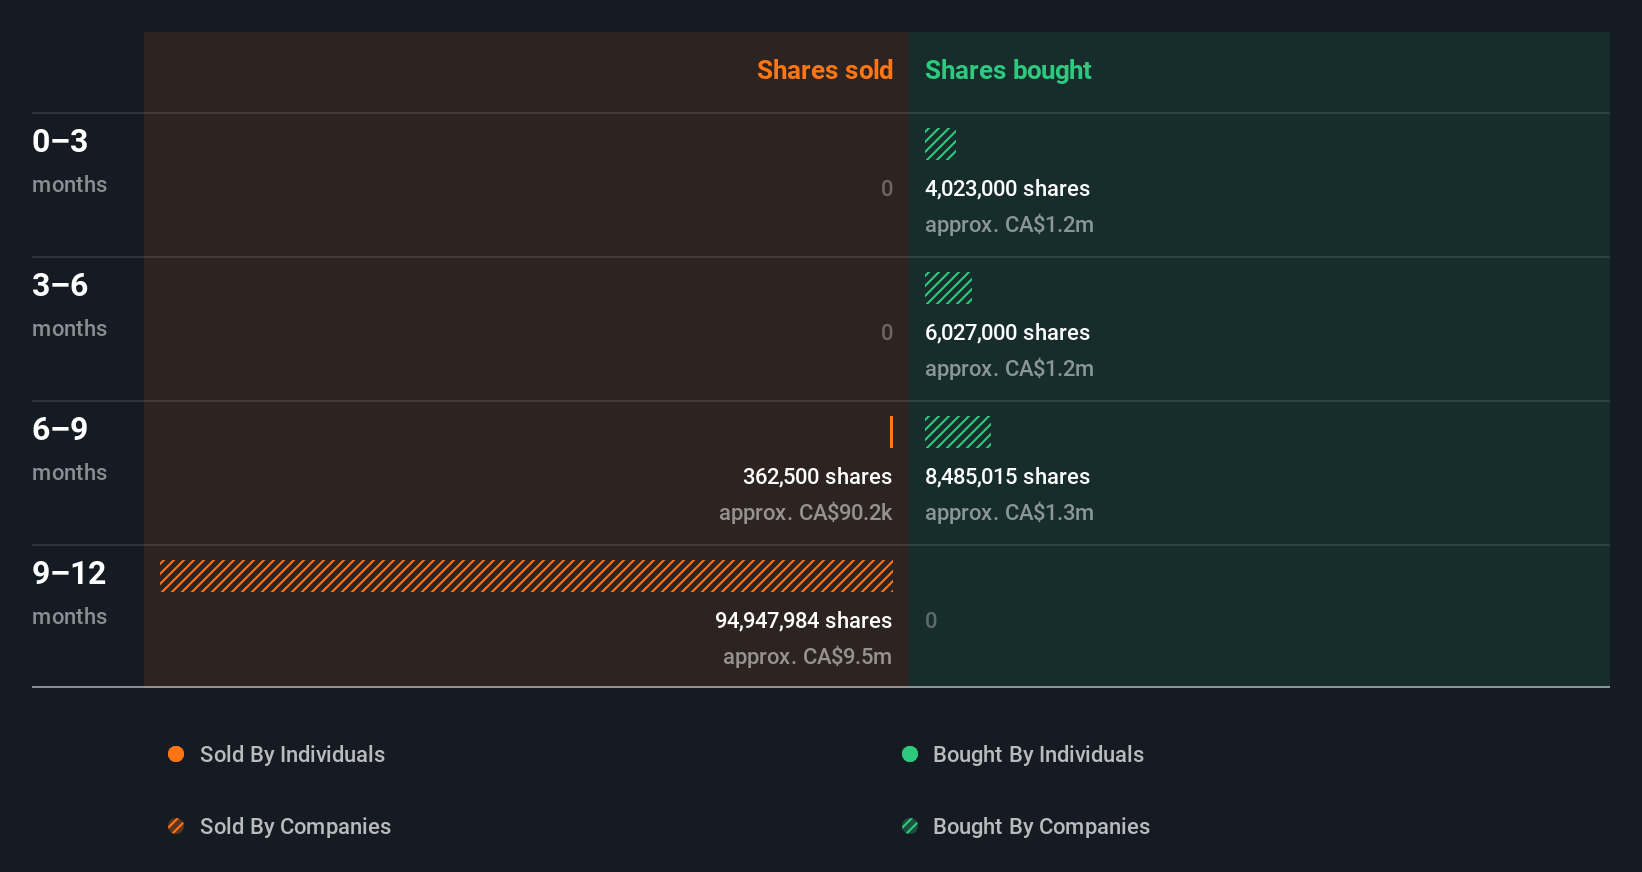The width and height of the screenshot is (1642, 872).
Task: Toggle the Sold By Companies legend label
Action: (x=295, y=826)
